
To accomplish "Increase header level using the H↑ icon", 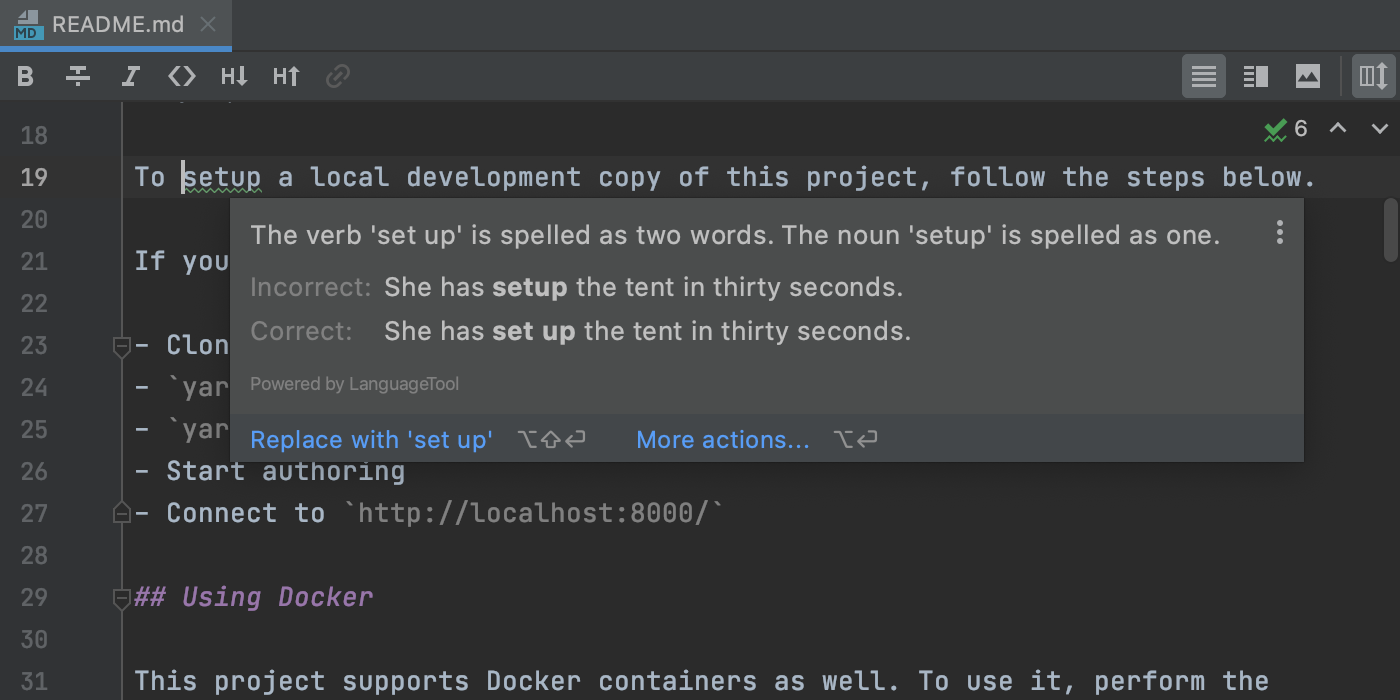I will click(286, 76).
